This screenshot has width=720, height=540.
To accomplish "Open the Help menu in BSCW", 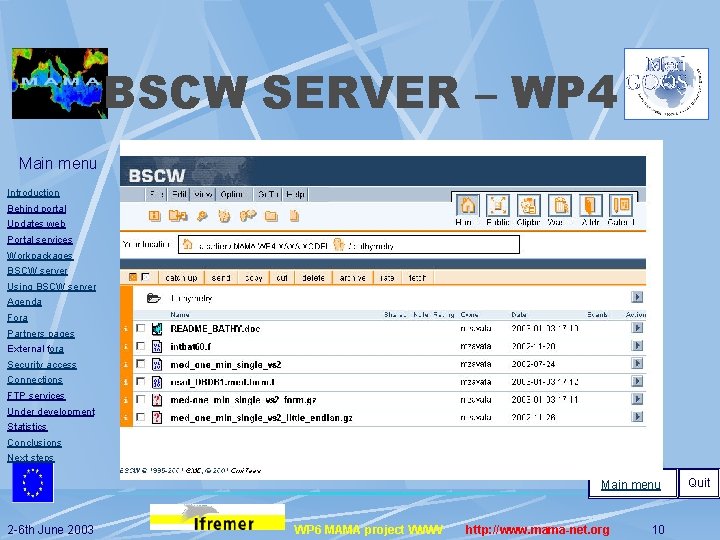I will [x=295, y=194].
